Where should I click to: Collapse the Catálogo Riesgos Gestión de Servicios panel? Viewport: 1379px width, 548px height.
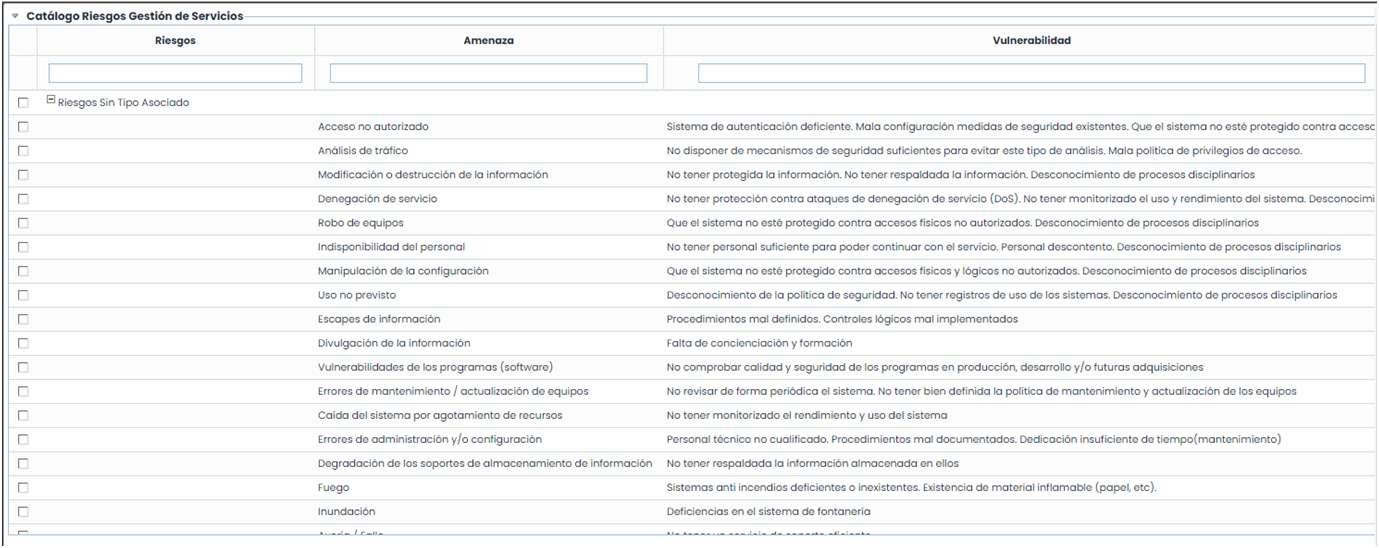coord(15,17)
